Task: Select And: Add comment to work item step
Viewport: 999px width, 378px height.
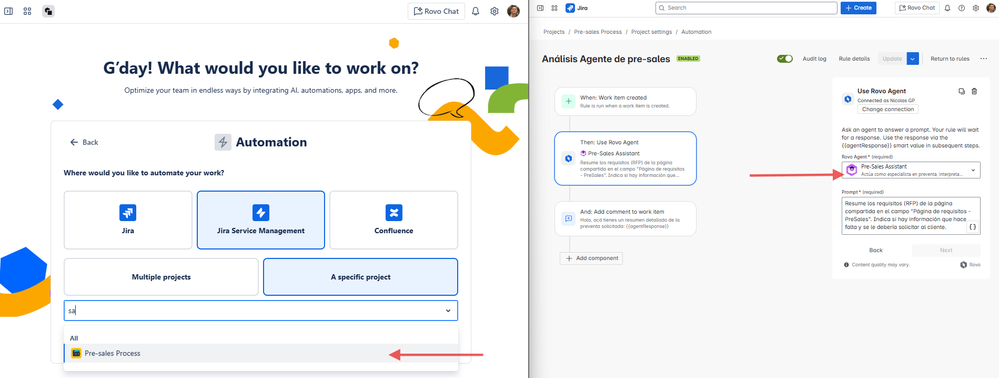Action: point(625,219)
